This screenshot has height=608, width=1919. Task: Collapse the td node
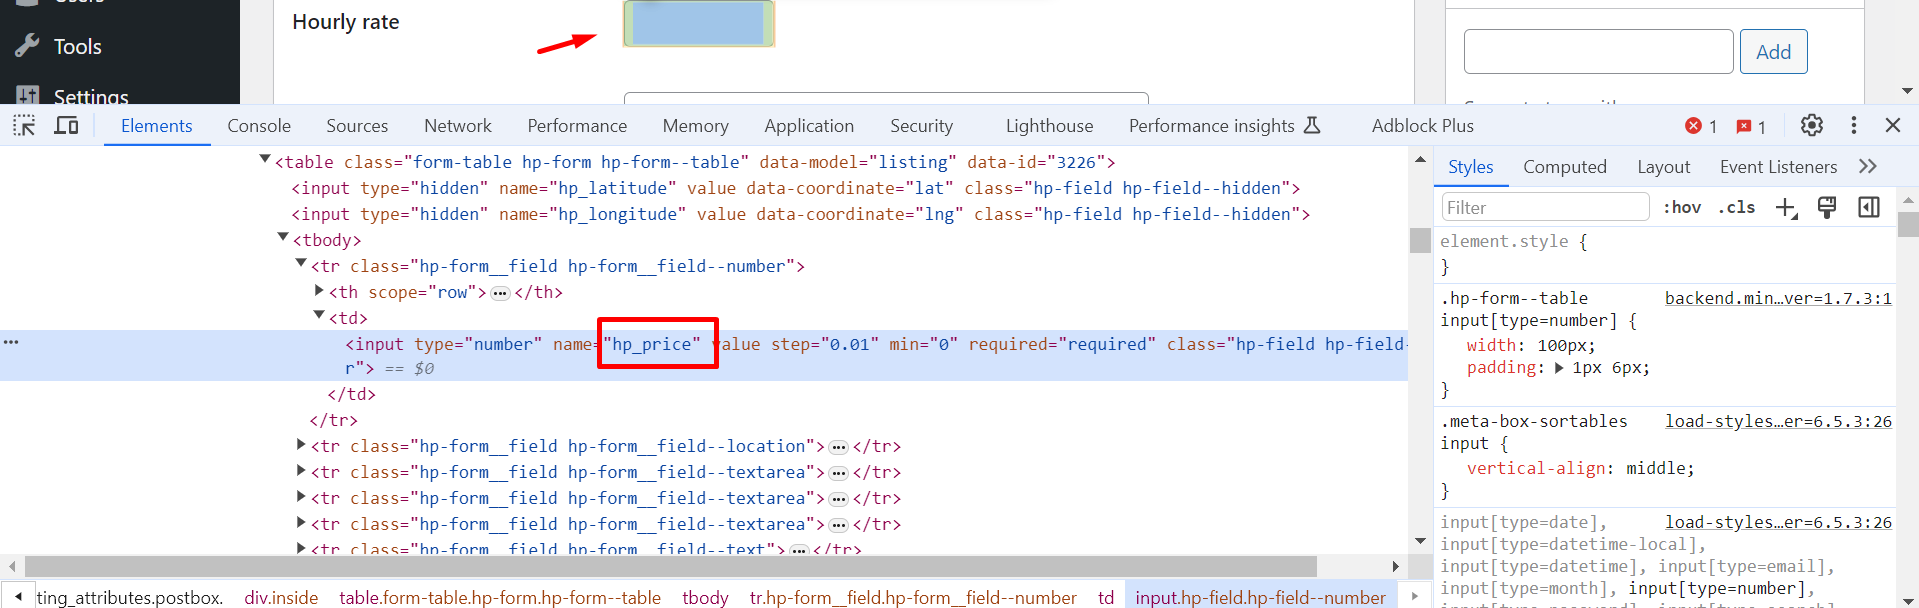pyautogui.click(x=319, y=315)
